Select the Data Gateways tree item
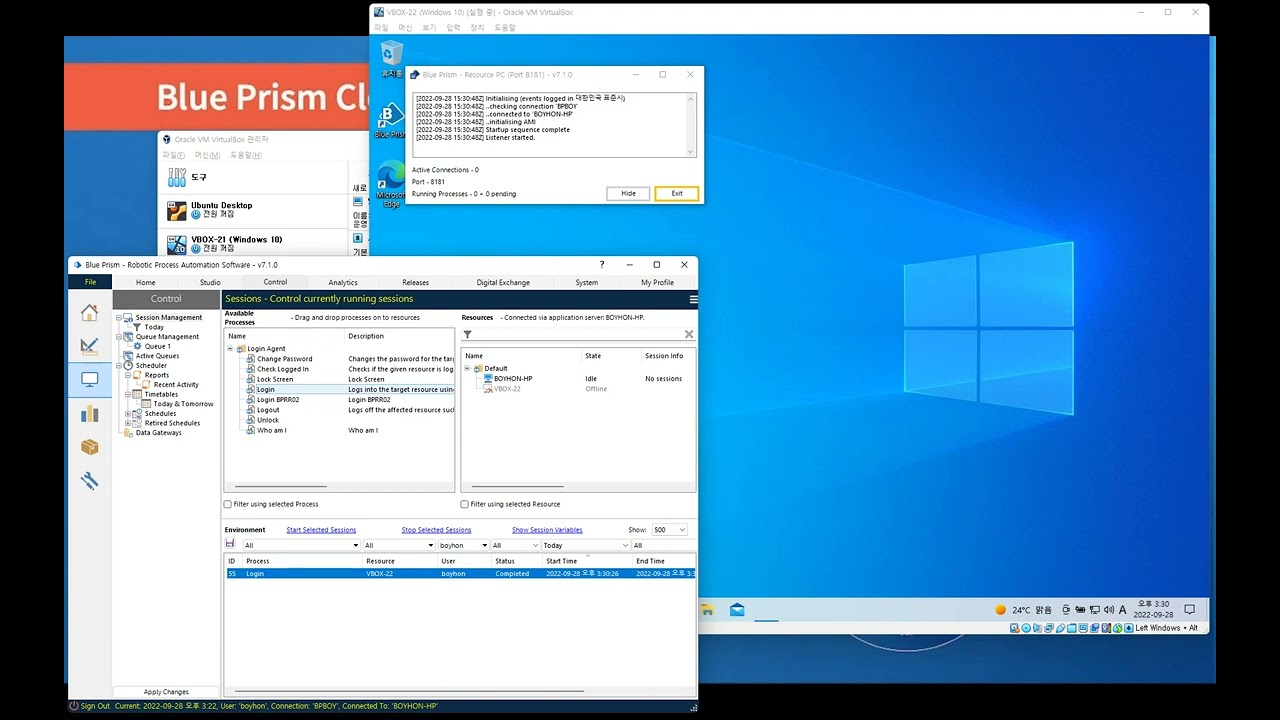1280x720 pixels. click(158, 433)
